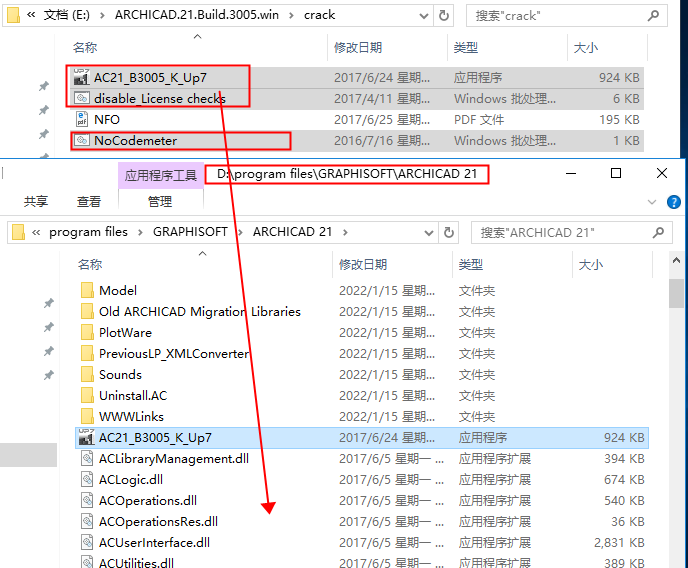Image resolution: width=688 pixels, height=568 pixels.
Task: Switch to the 管理 ribbon tab
Action: (160, 201)
